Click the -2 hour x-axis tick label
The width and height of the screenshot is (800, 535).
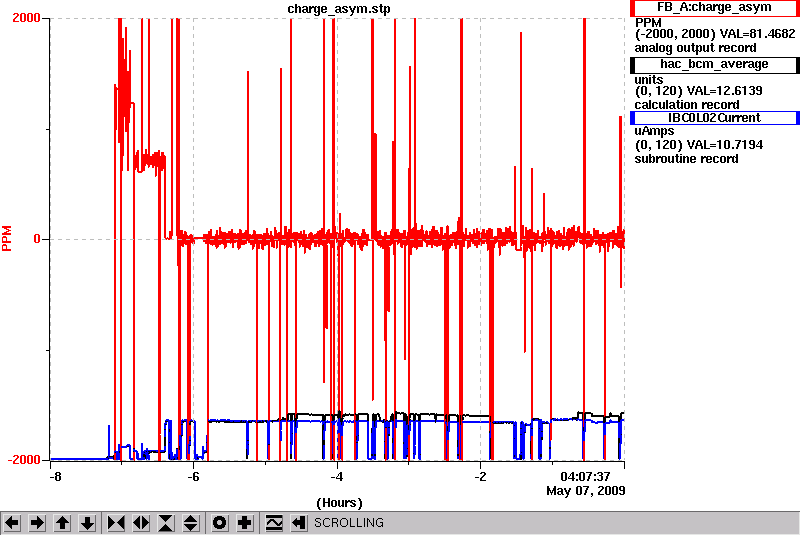tap(480, 477)
